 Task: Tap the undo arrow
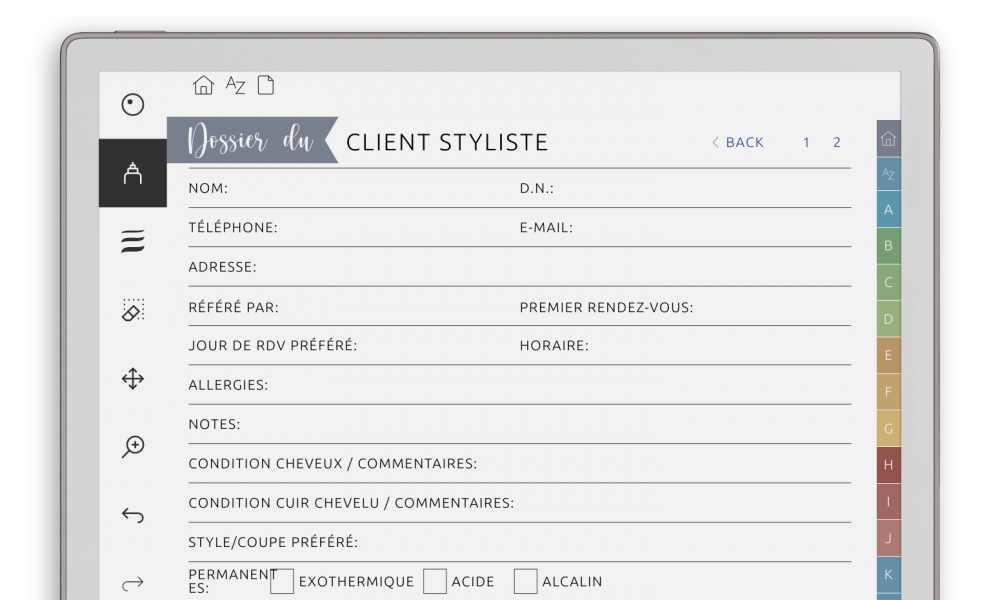pos(133,515)
